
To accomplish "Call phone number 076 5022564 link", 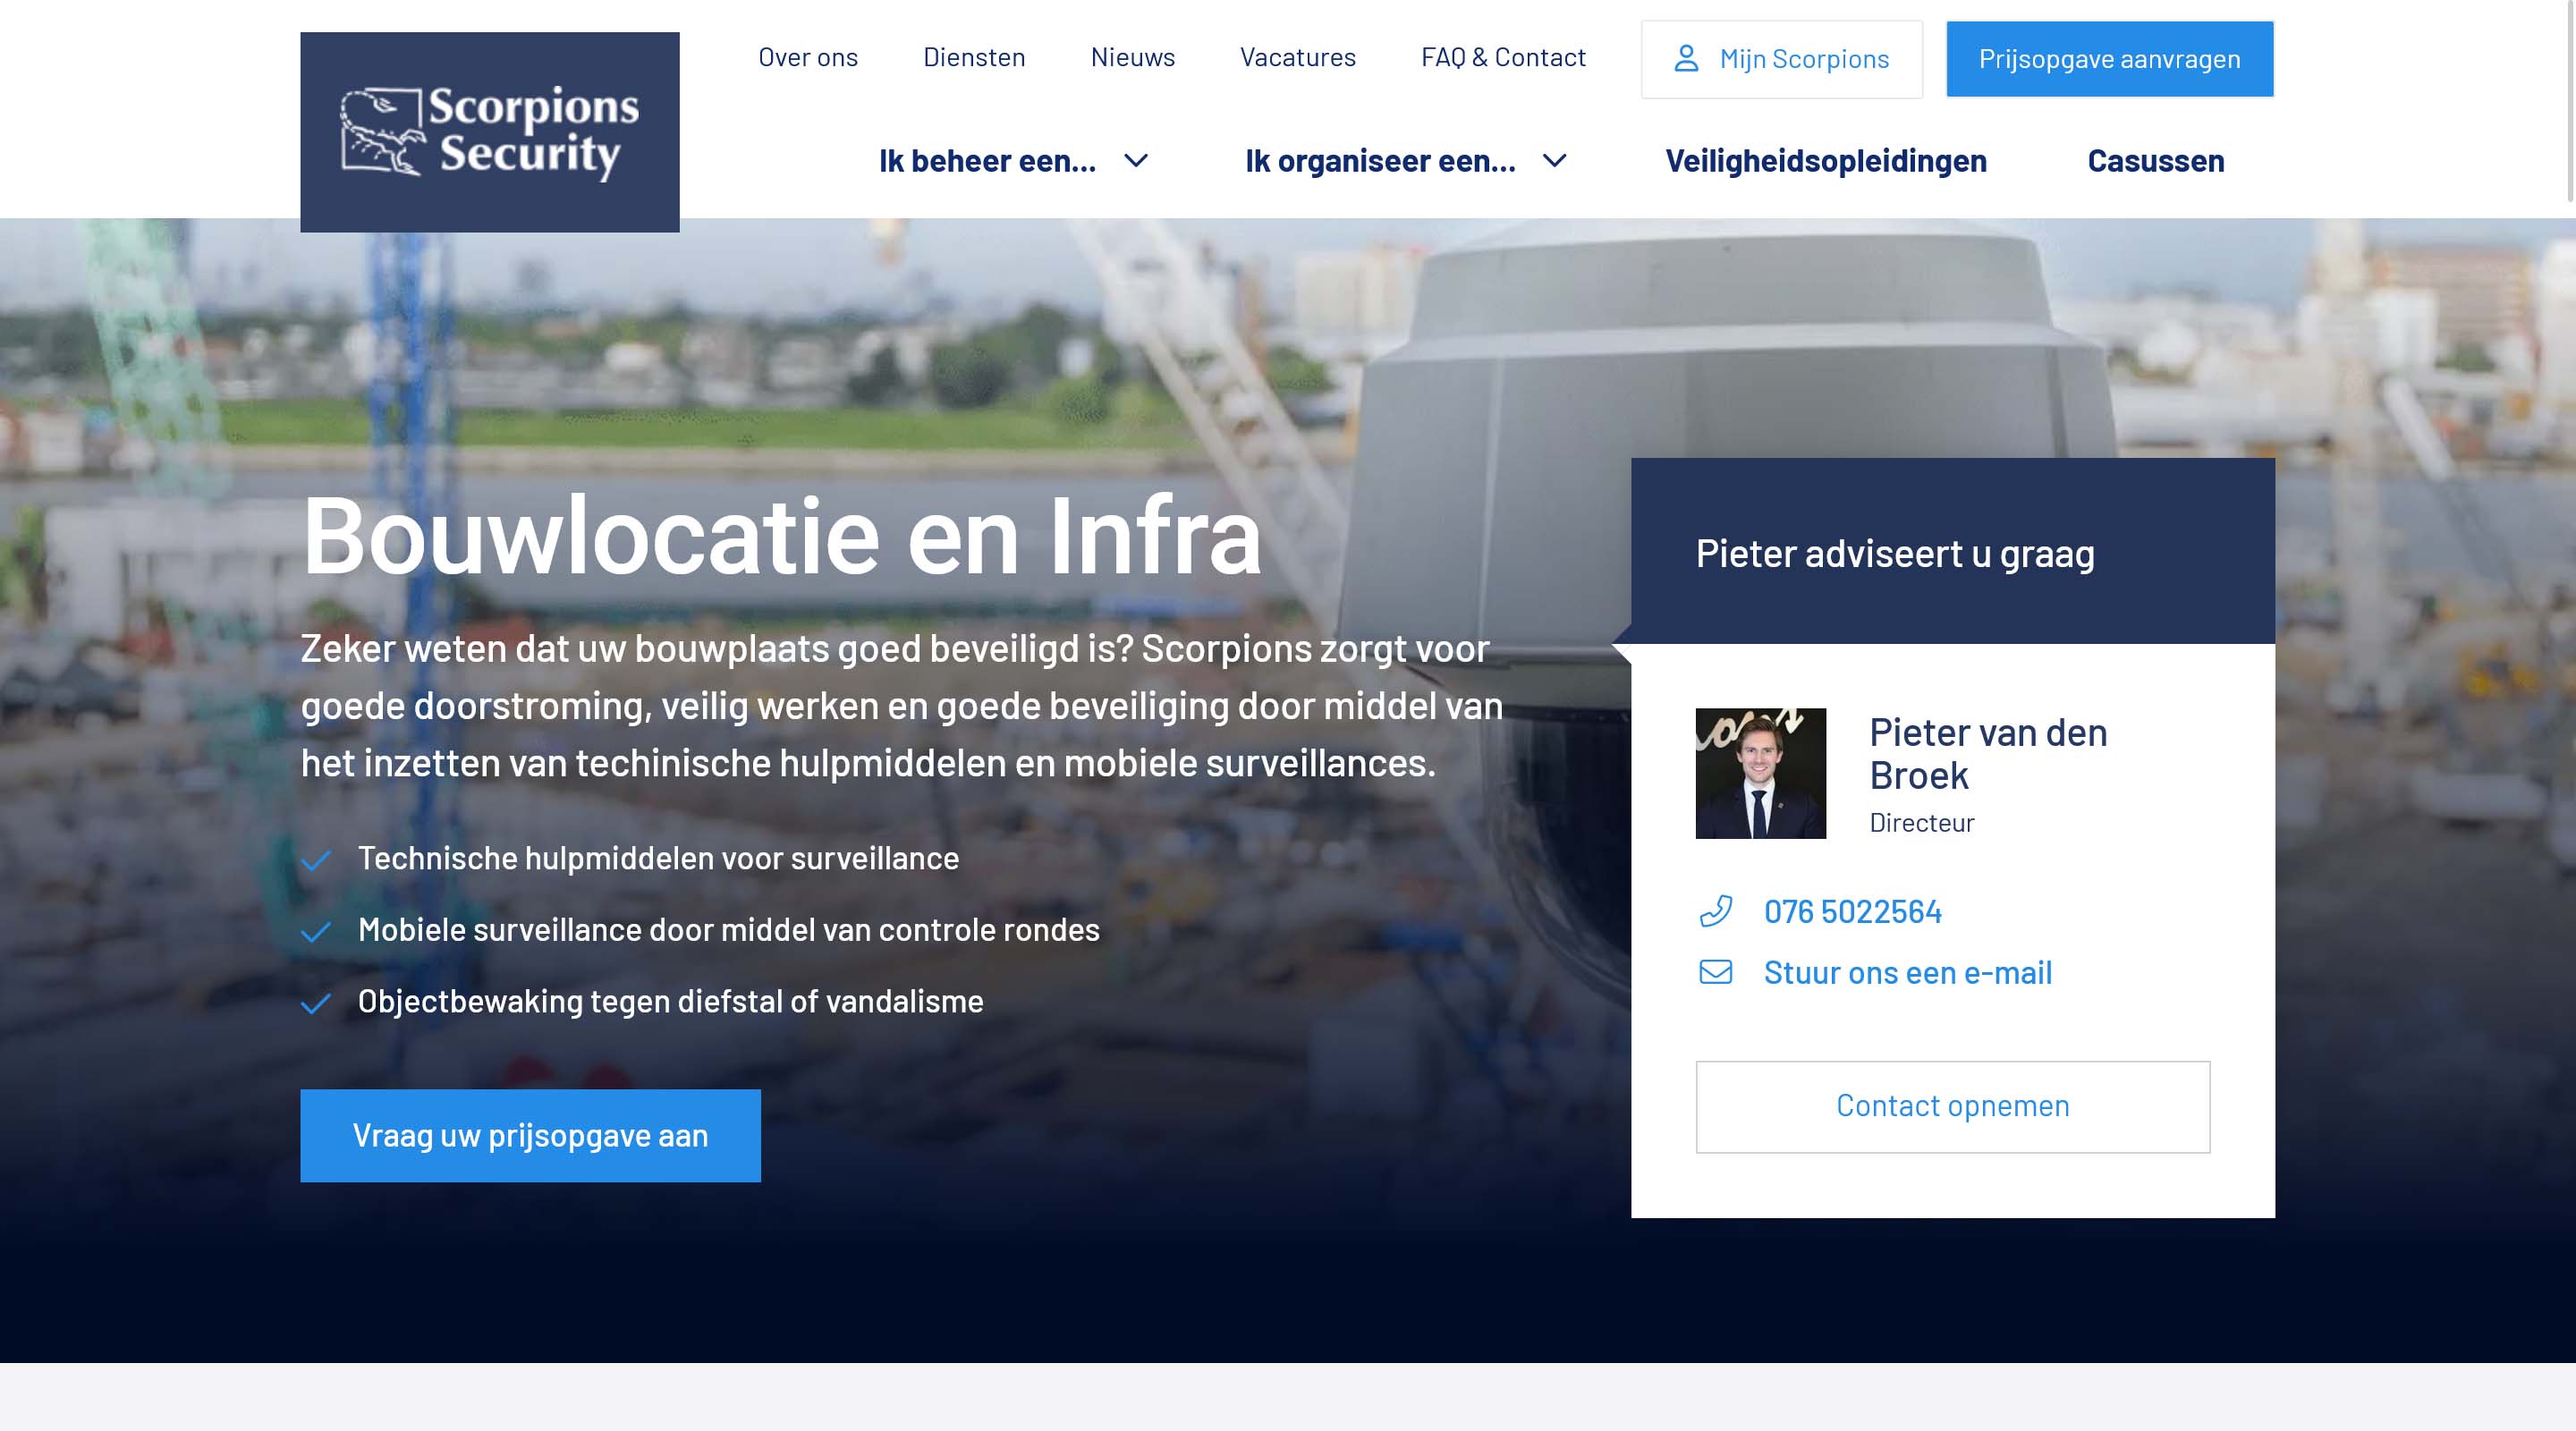I will pos(1852,911).
